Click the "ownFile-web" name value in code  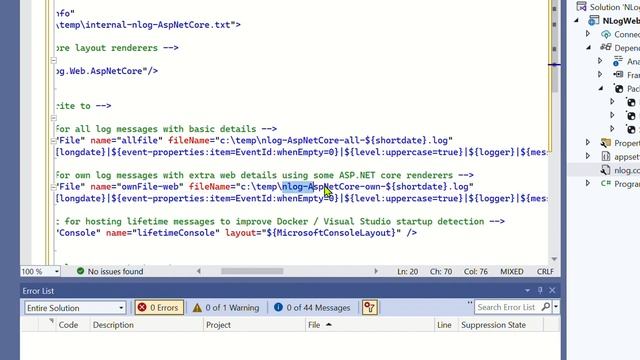(150, 187)
